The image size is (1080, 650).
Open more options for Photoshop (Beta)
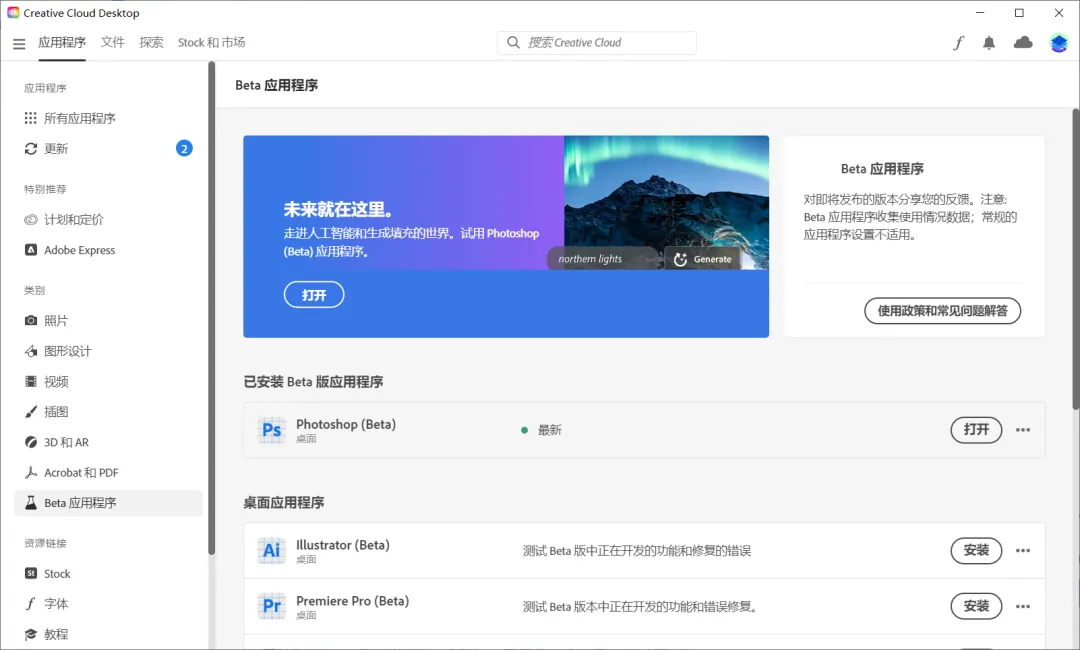[x=1023, y=430]
